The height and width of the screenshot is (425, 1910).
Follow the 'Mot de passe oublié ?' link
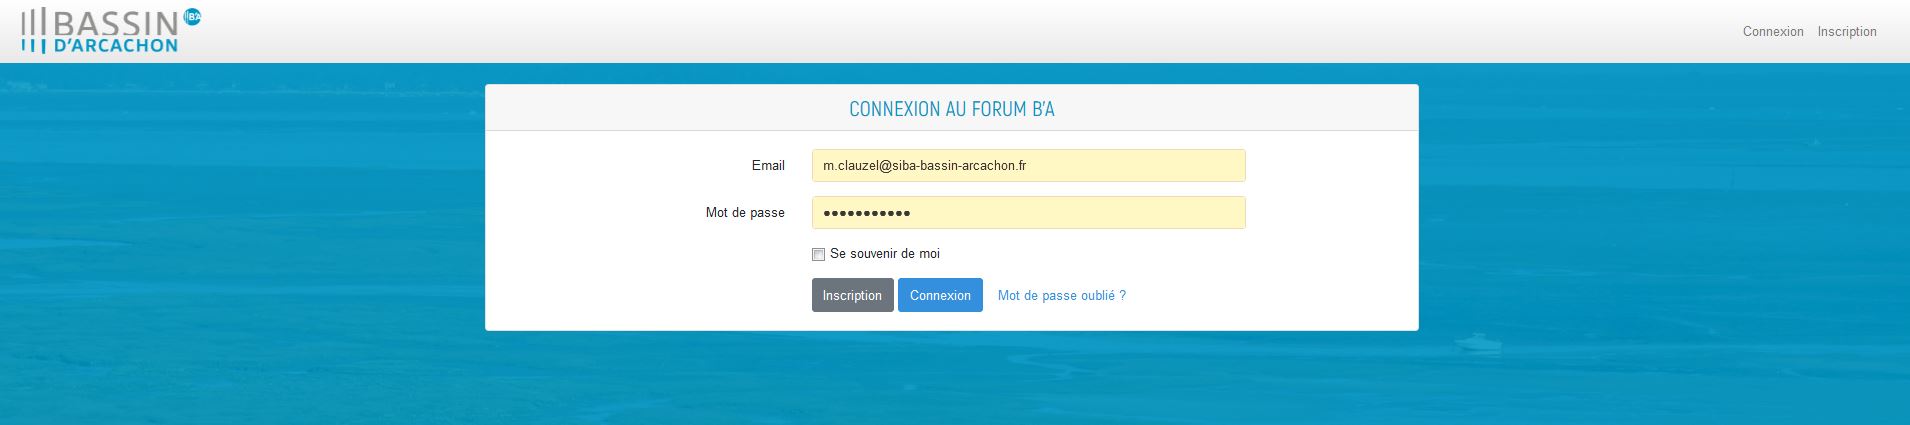click(x=1061, y=296)
